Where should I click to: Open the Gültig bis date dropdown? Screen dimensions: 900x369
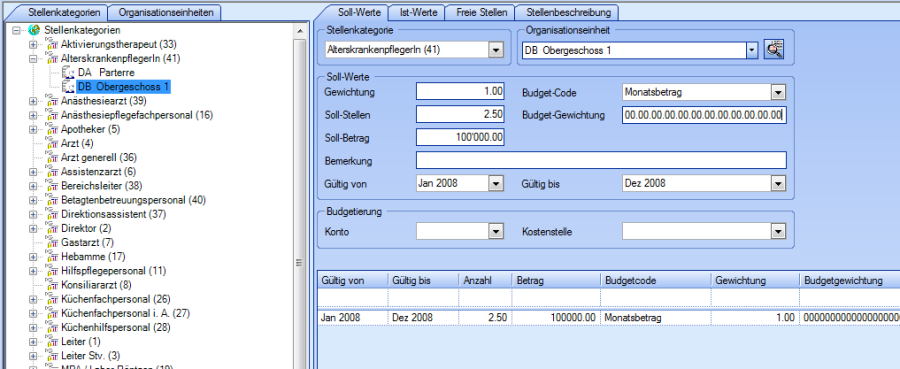click(x=778, y=184)
